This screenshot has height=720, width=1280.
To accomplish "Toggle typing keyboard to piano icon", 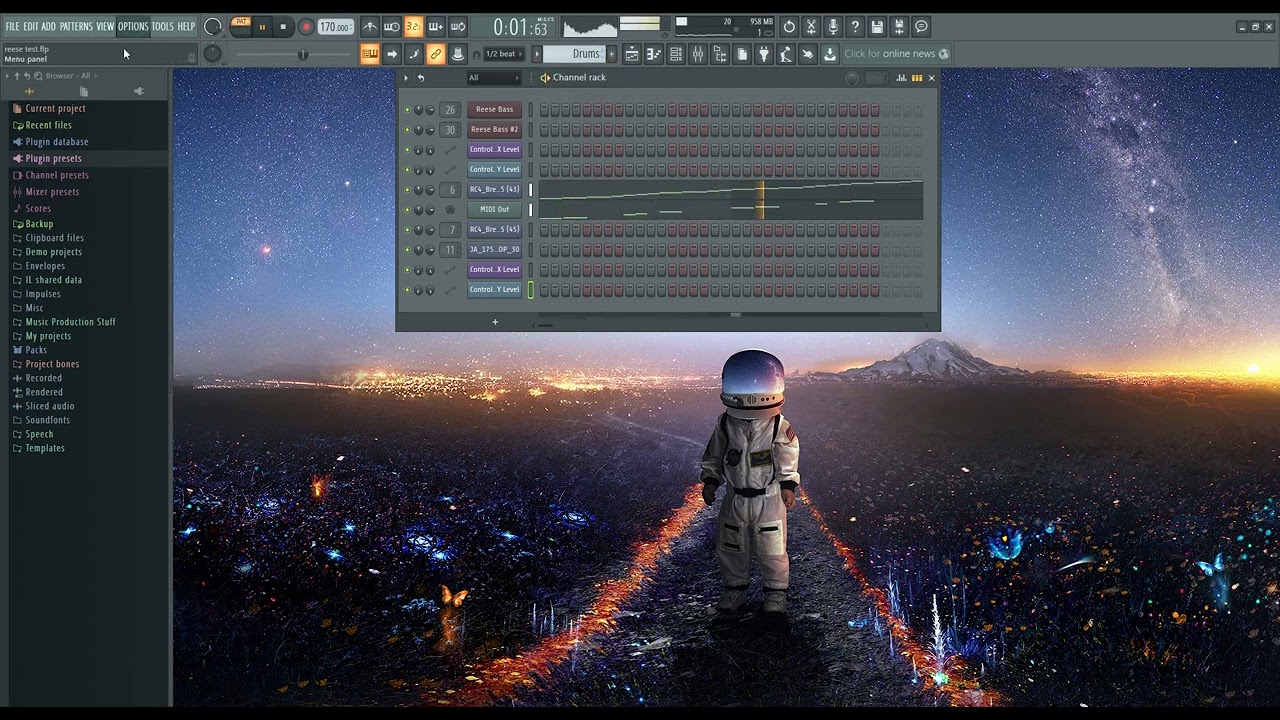I will pos(370,54).
